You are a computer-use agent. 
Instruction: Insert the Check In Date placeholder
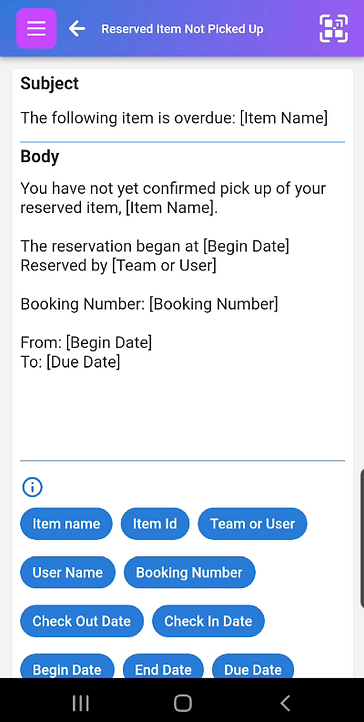208,621
